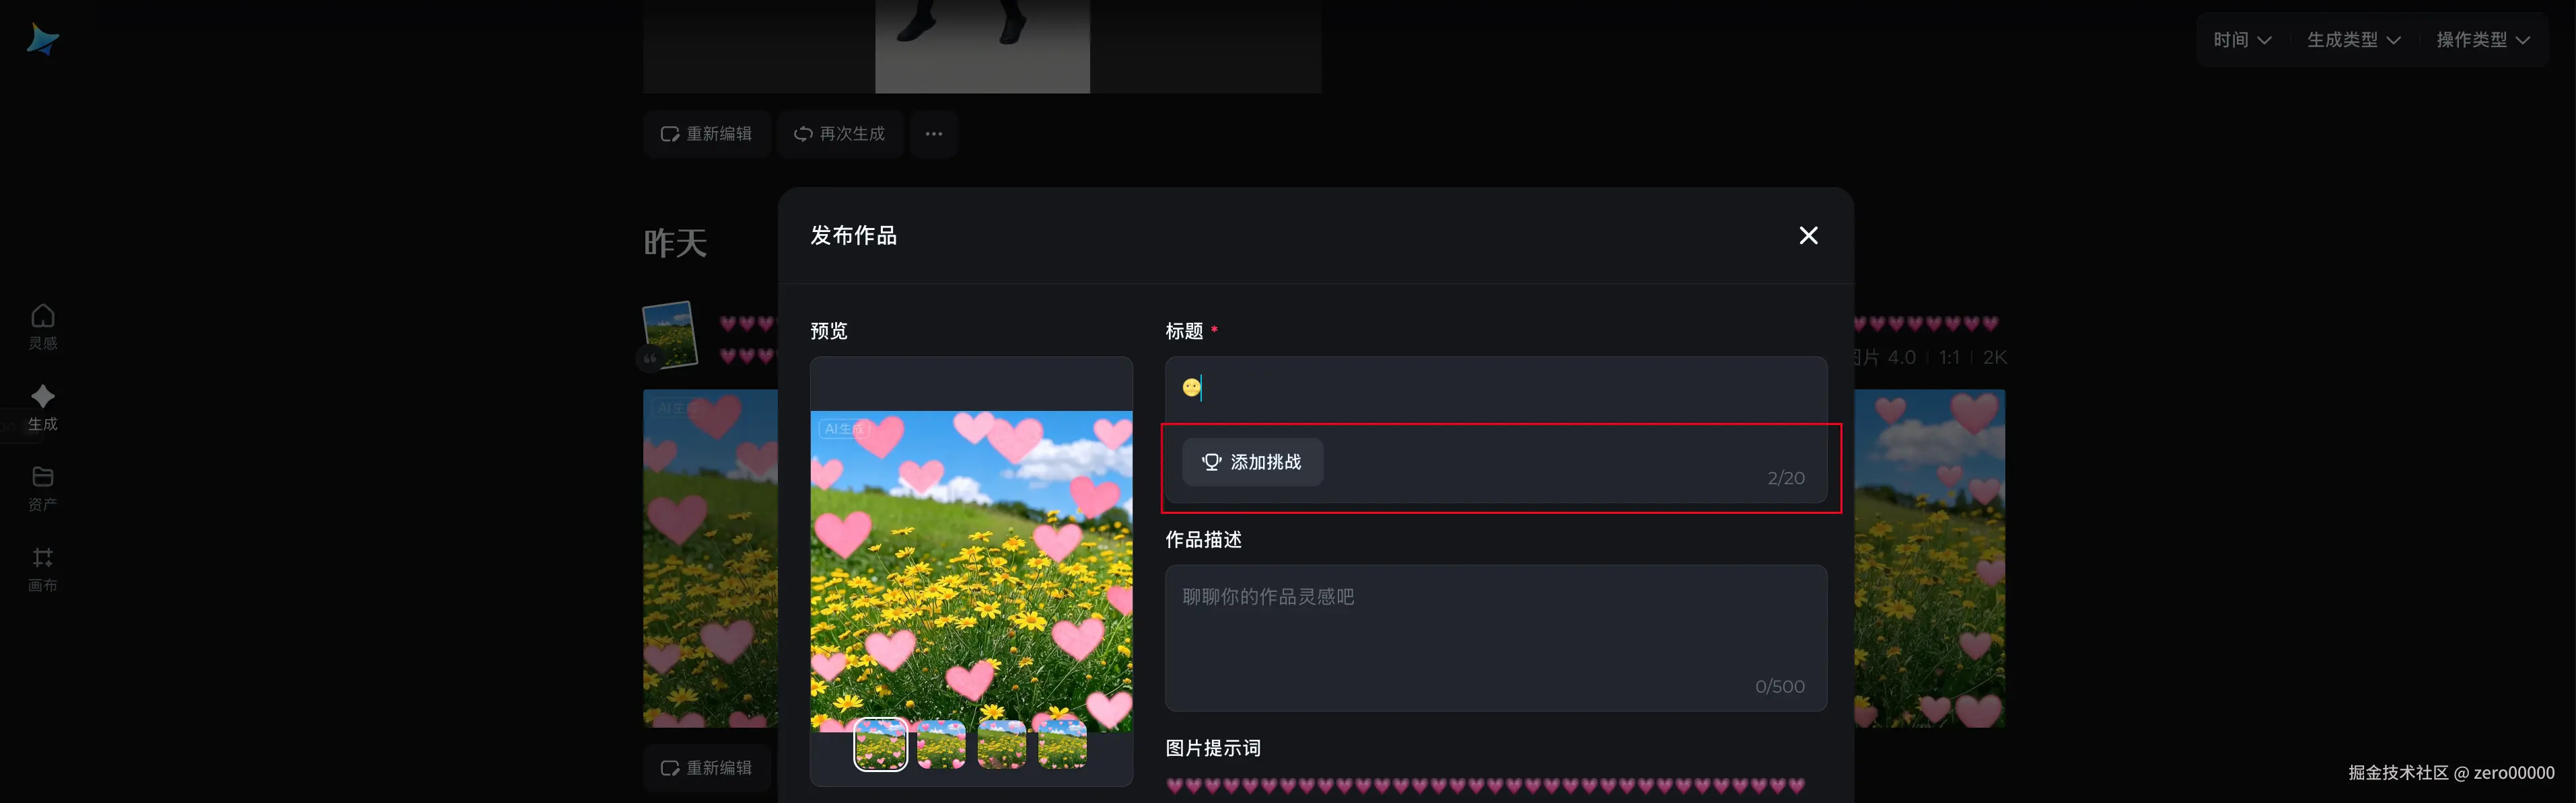Viewport: 2576px width, 803px height.
Task: Open the three-dot more options button
Action: (x=933, y=134)
